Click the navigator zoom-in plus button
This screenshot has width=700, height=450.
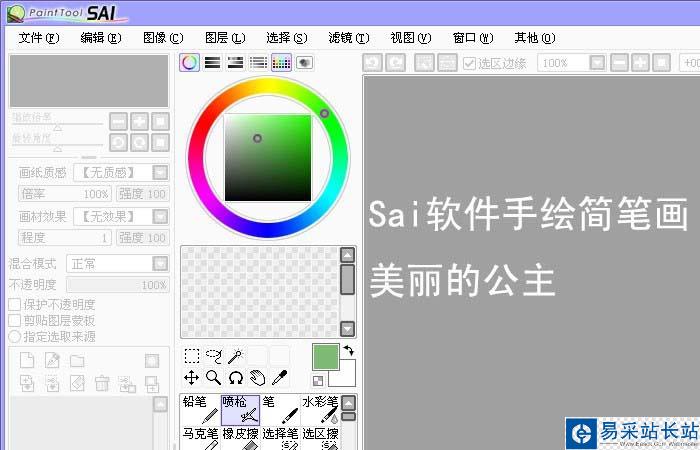[139, 121]
